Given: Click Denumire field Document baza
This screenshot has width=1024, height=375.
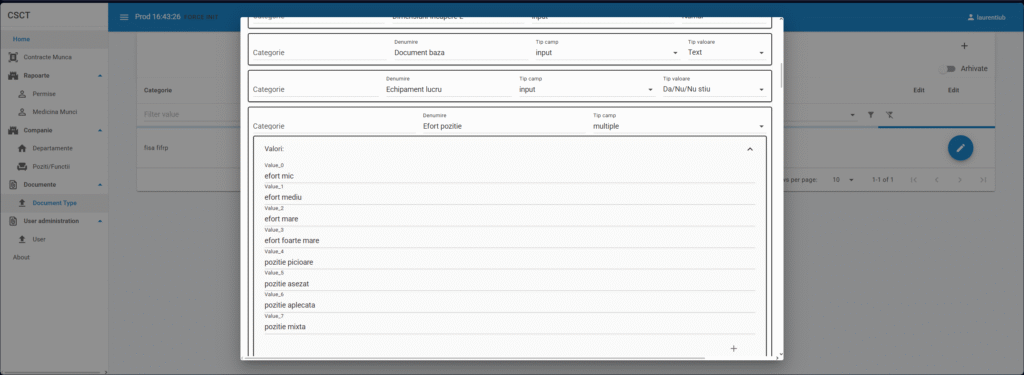Looking at the screenshot, I should (x=460, y=52).
